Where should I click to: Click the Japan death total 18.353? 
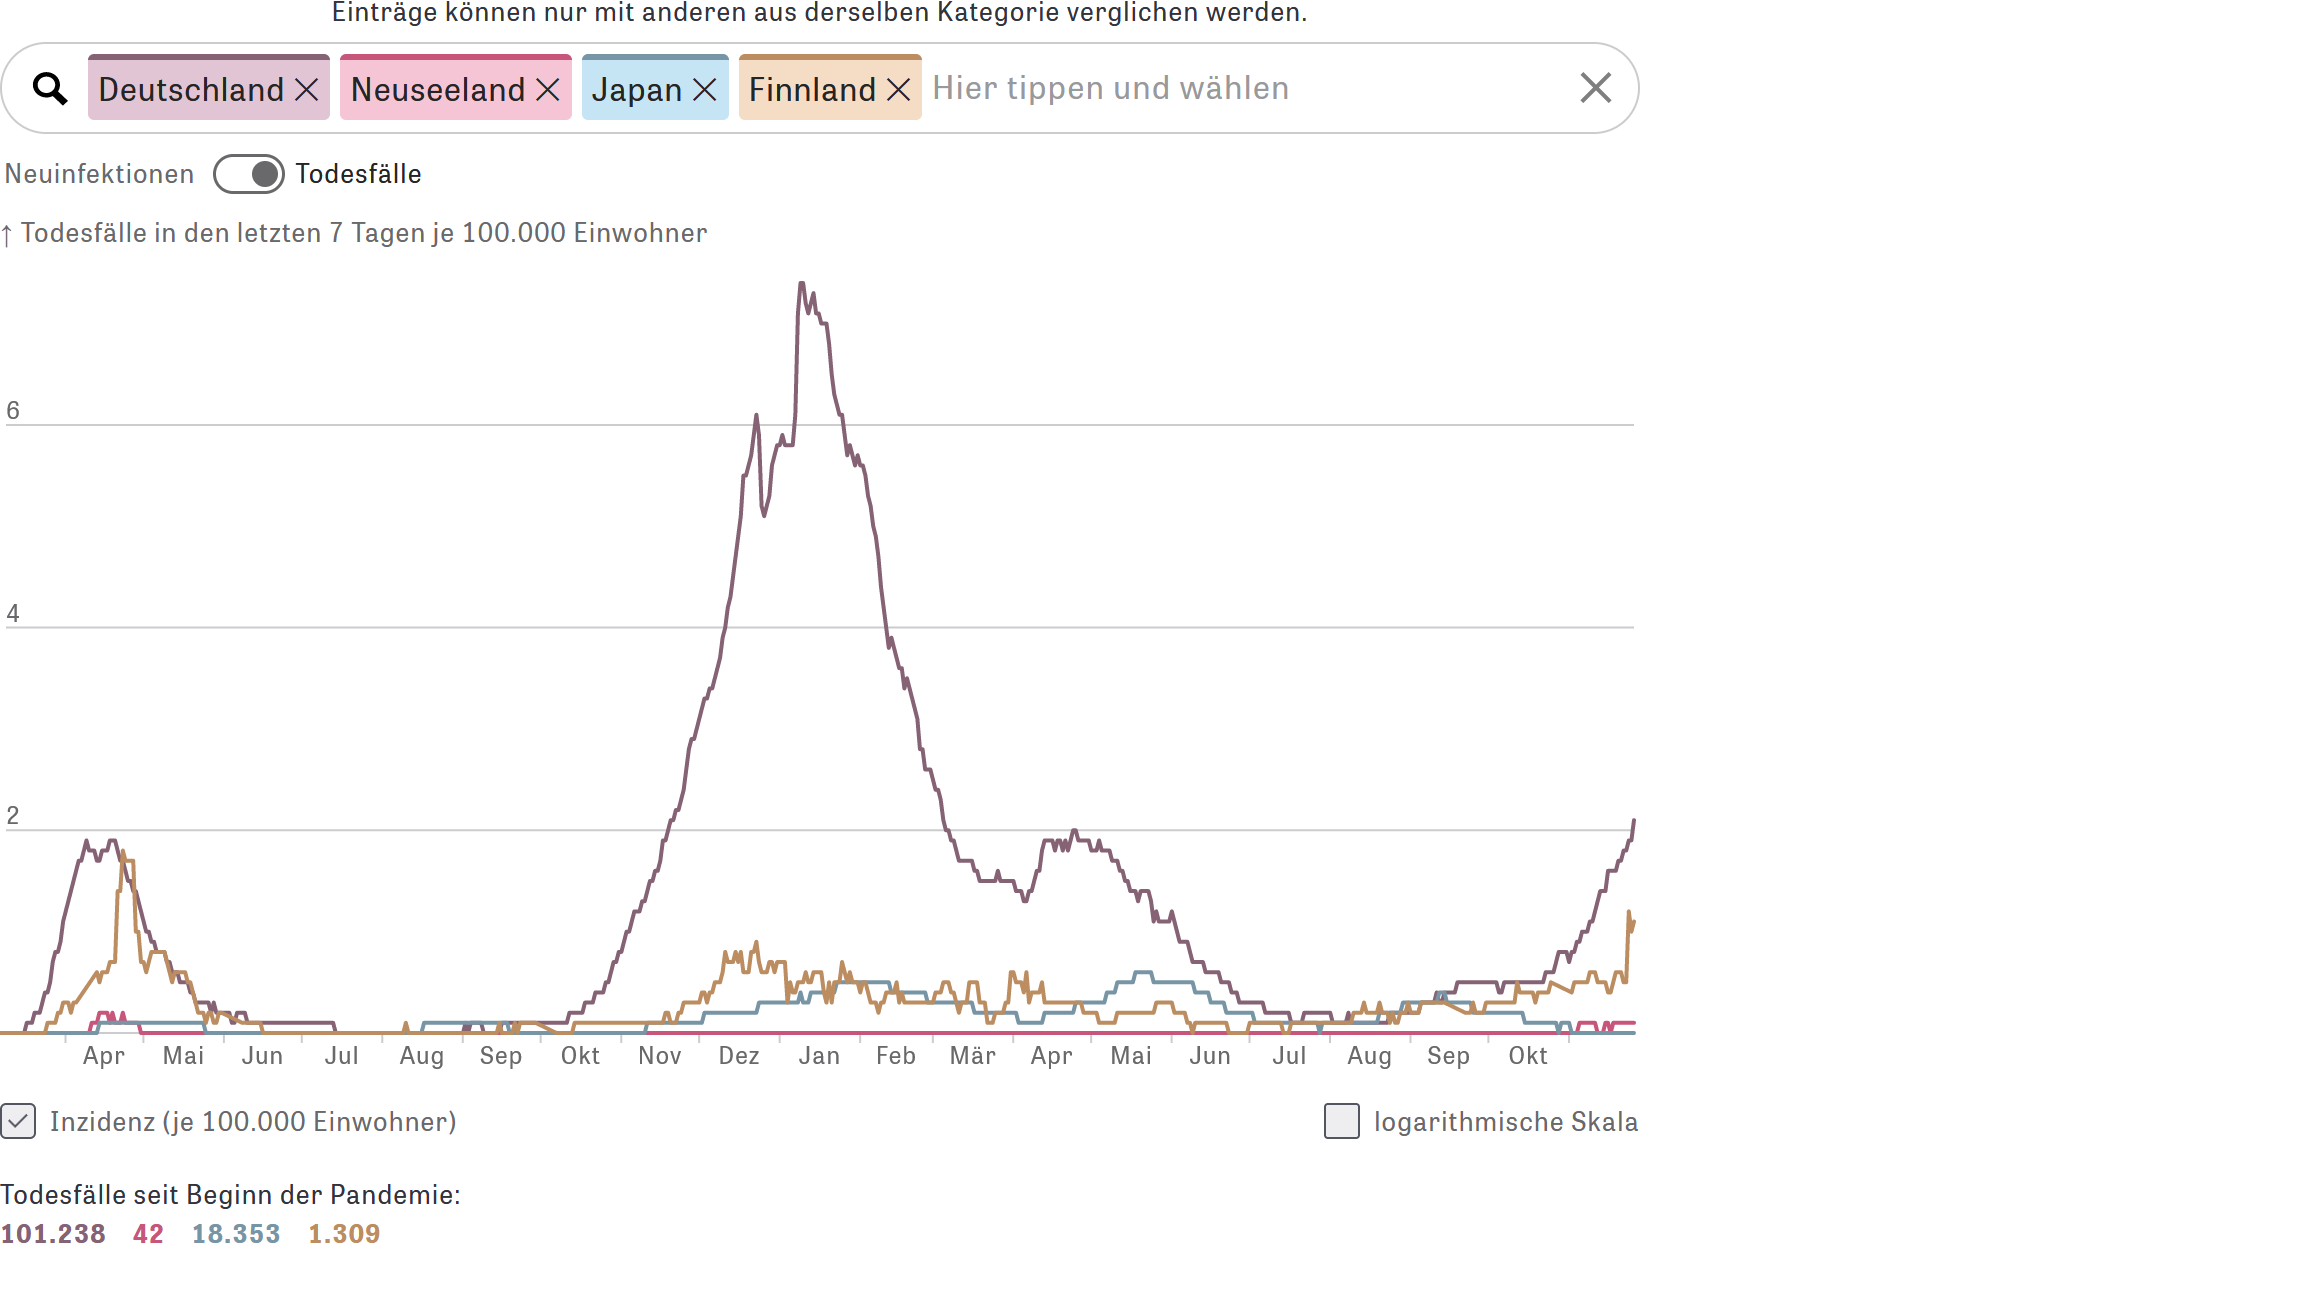[x=236, y=1234]
